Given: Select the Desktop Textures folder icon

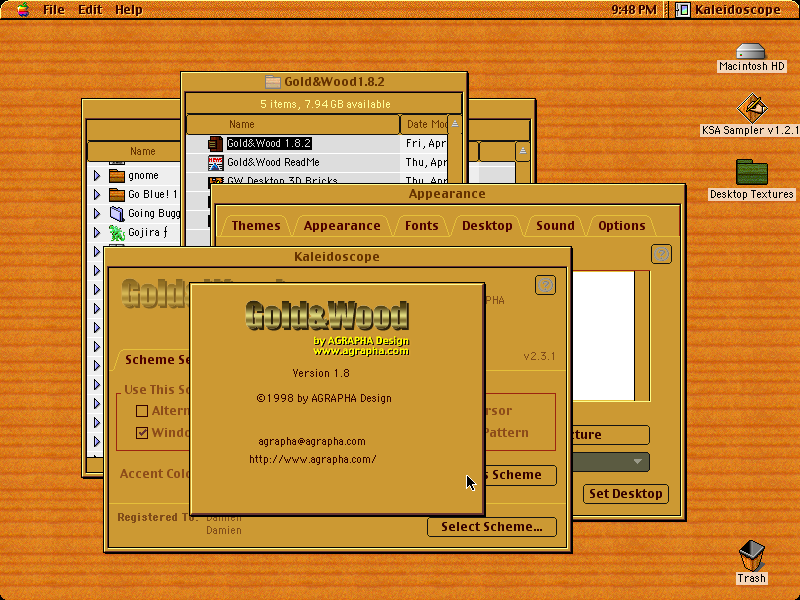Looking at the screenshot, I should point(752,172).
